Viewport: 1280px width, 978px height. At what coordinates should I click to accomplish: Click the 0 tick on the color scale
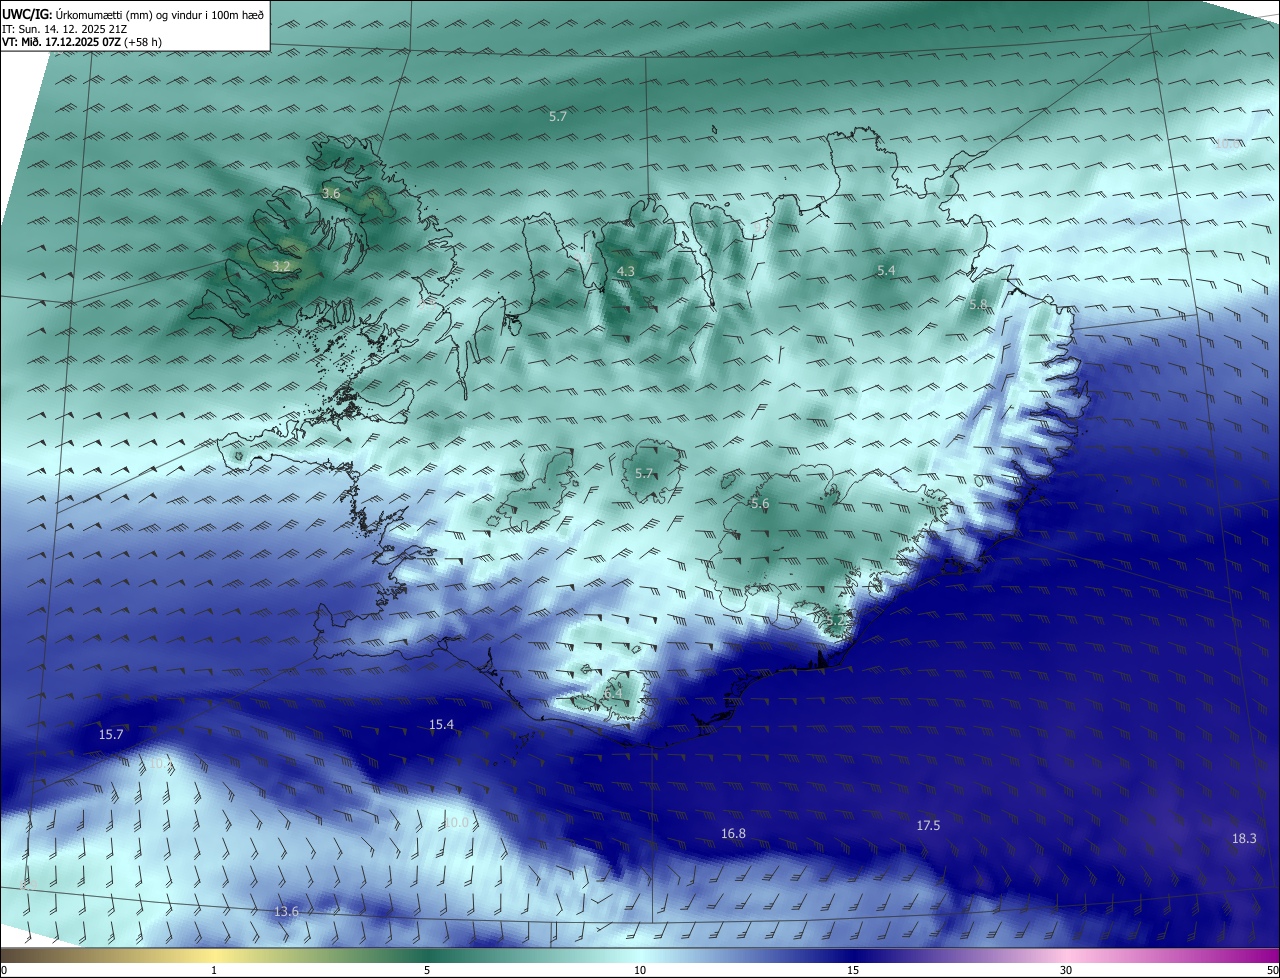pyautogui.click(x=4, y=970)
